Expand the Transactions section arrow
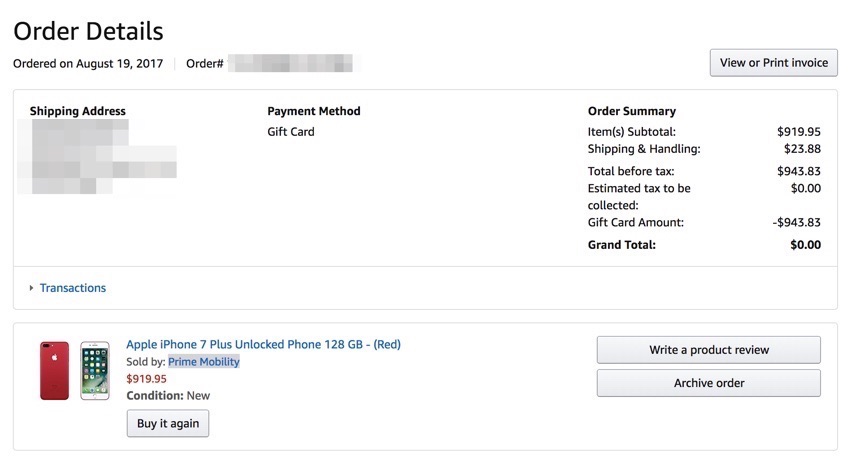Screen dimensions: 850x469 coord(31,288)
